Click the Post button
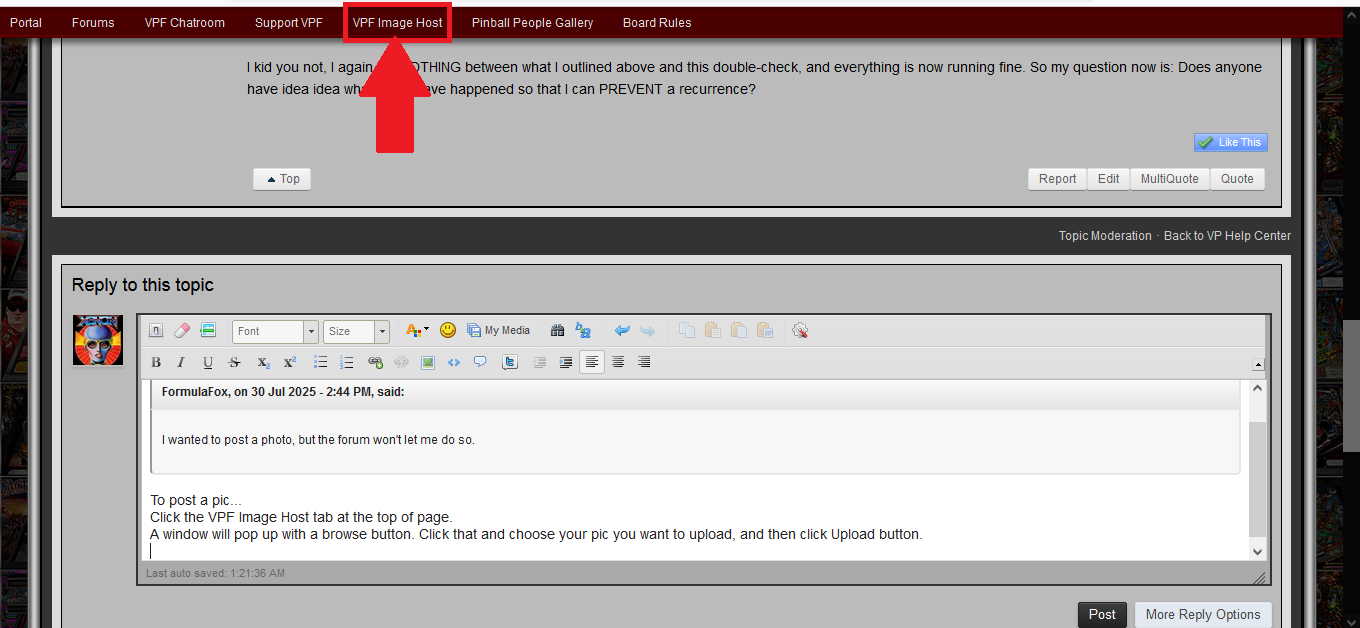Image resolution: width=1360 pixels, height=628 pixels. 1102,615
